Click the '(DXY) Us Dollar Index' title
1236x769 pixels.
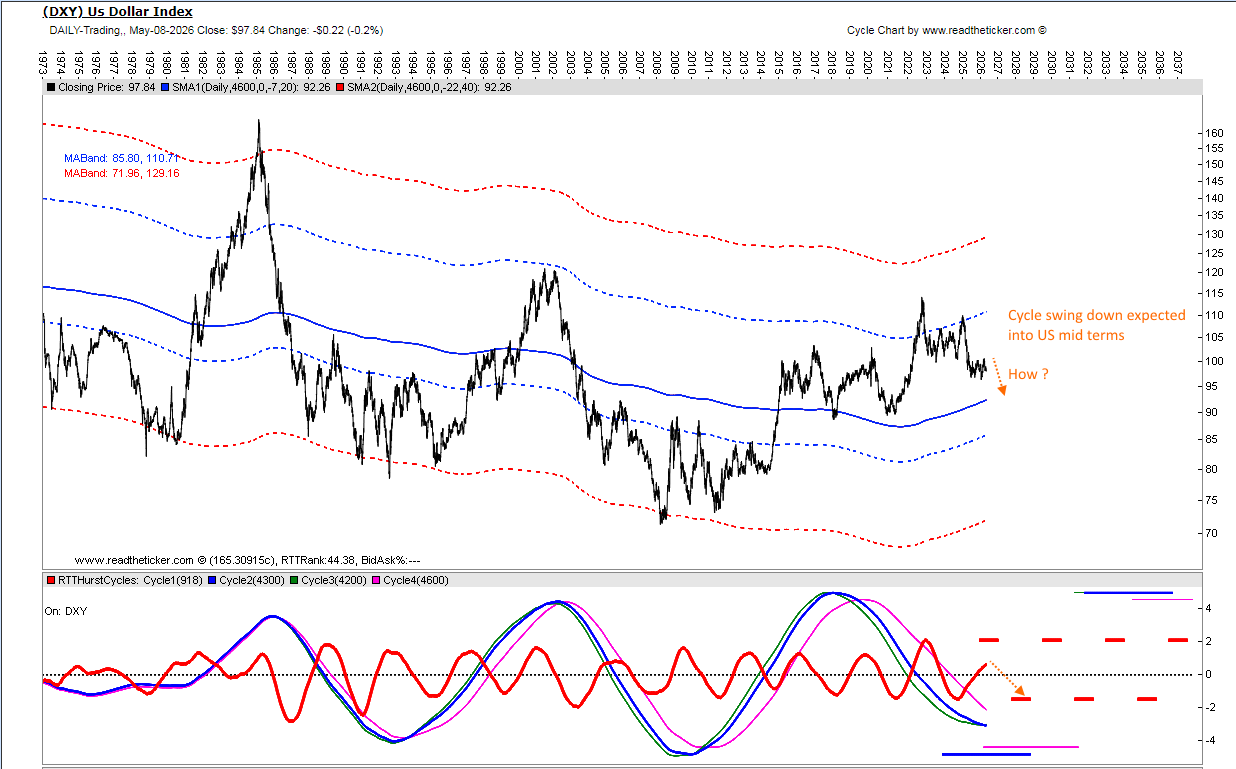(118, 12)
